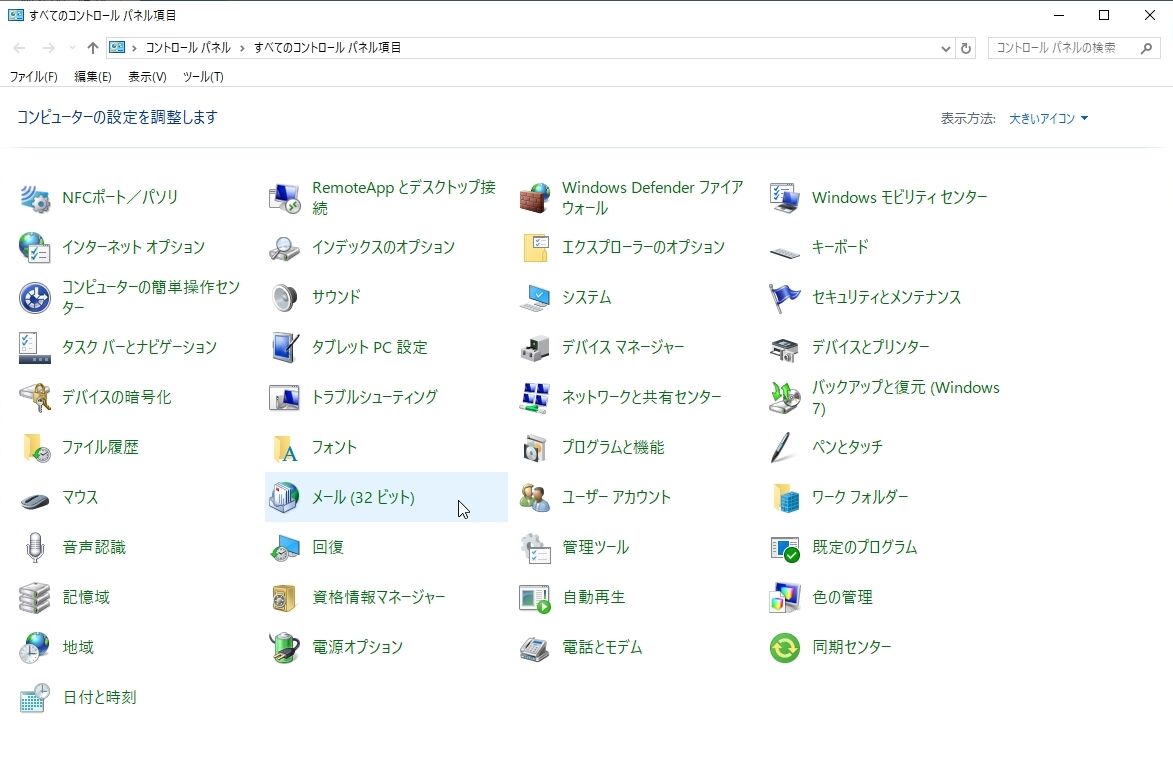The width and height of the screenshot is (1173, 784).
Task: Open 記憶域 drives icon
Action: [x=34, y=598]
